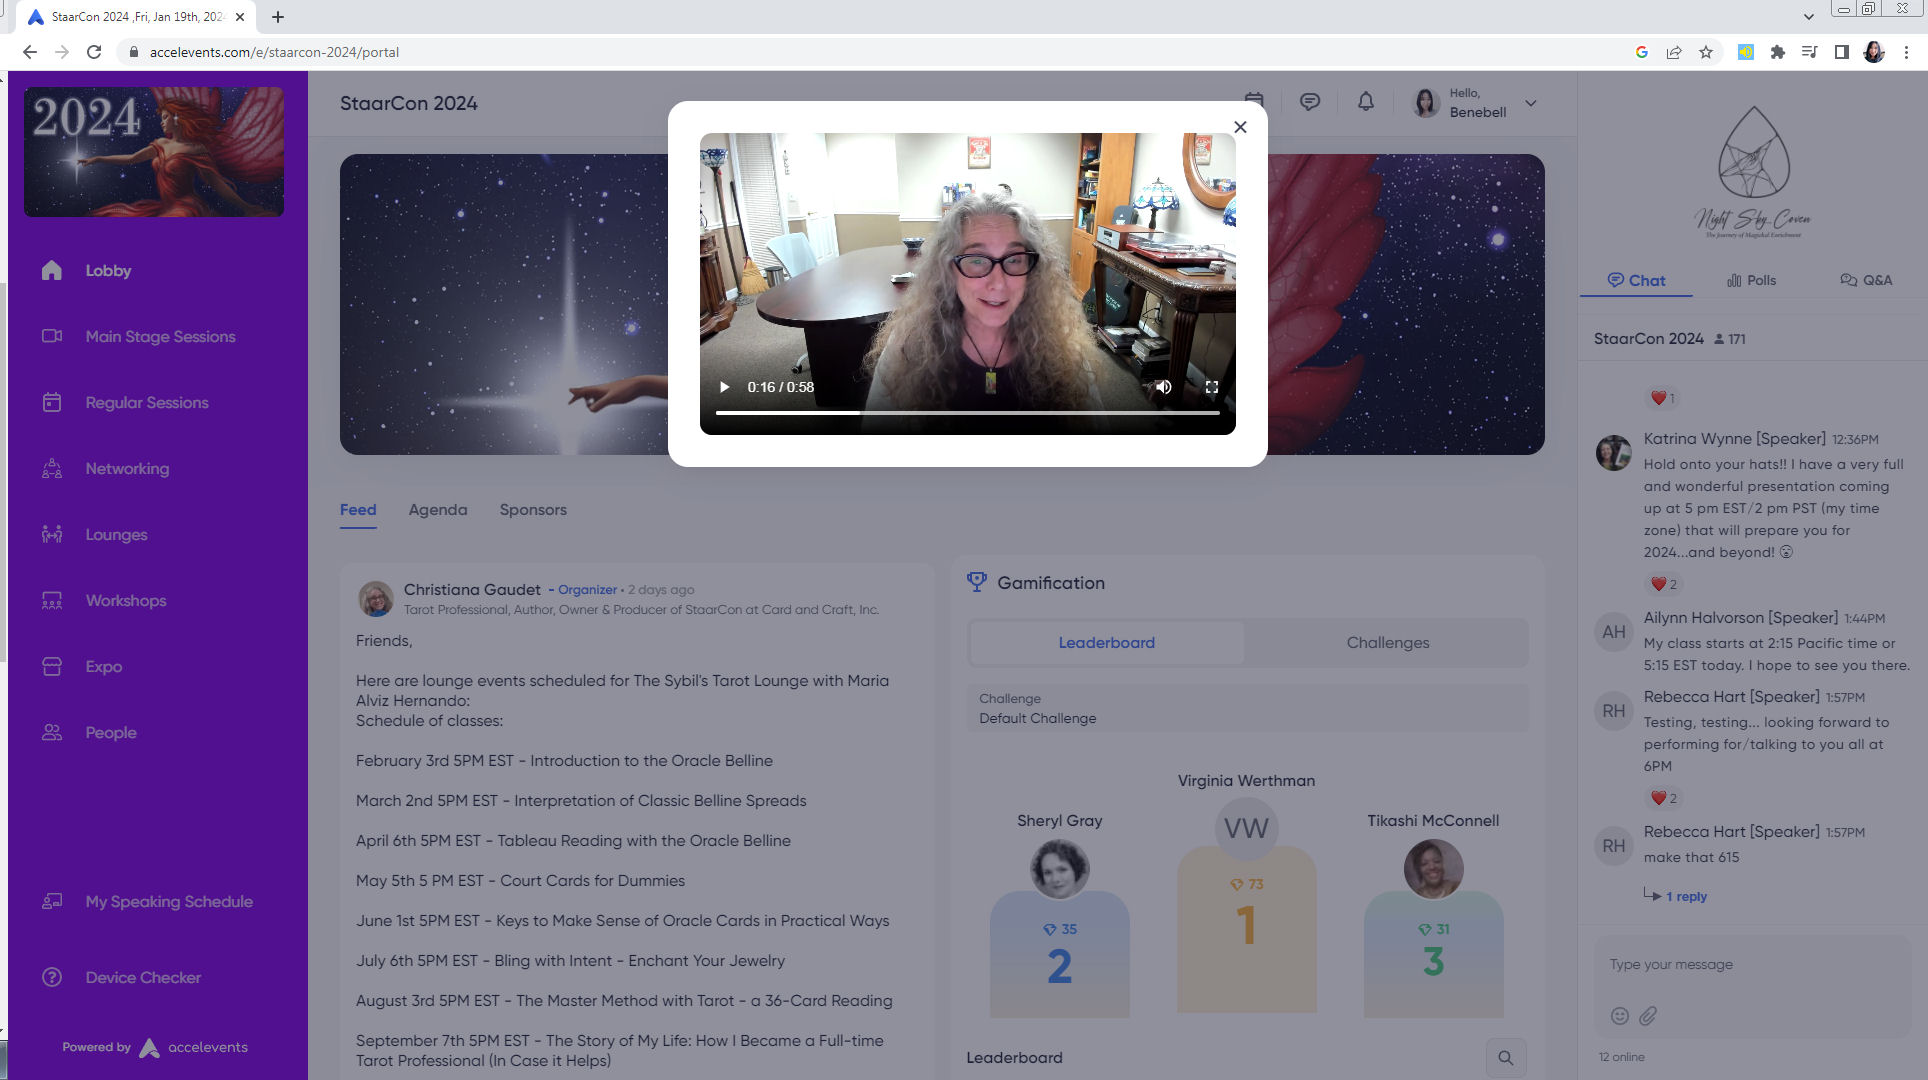Expand the 1 reply thread
Viewport: 1928px width, 1080px height.
pyautogui.click(x=1685, y=897)
